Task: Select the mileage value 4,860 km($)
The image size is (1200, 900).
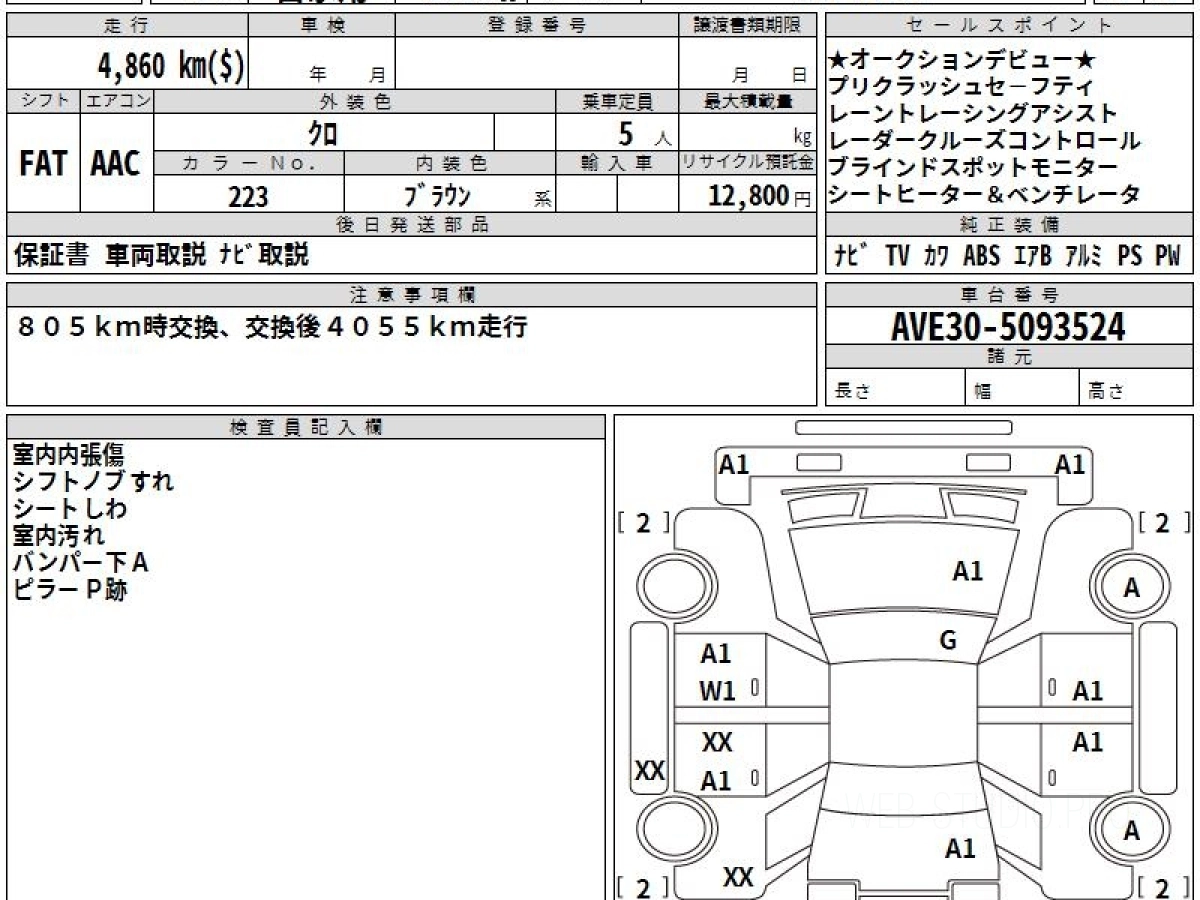Action: point(170,66)
